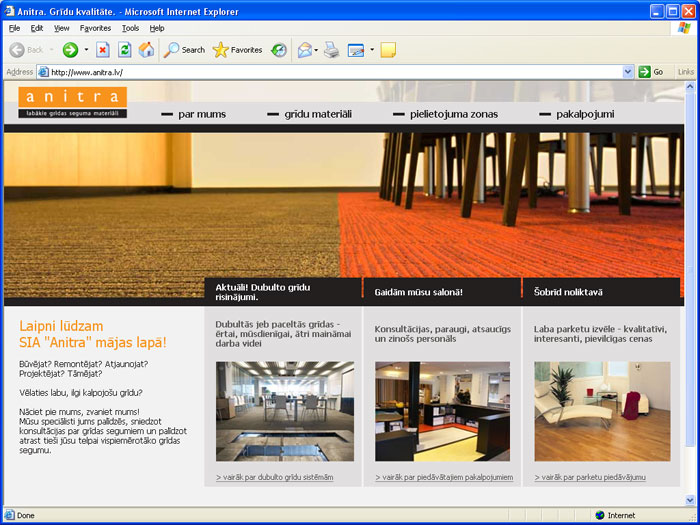Click the scrollbar down arrow
The height and width of the screenshot is (525, 700).
690,500
